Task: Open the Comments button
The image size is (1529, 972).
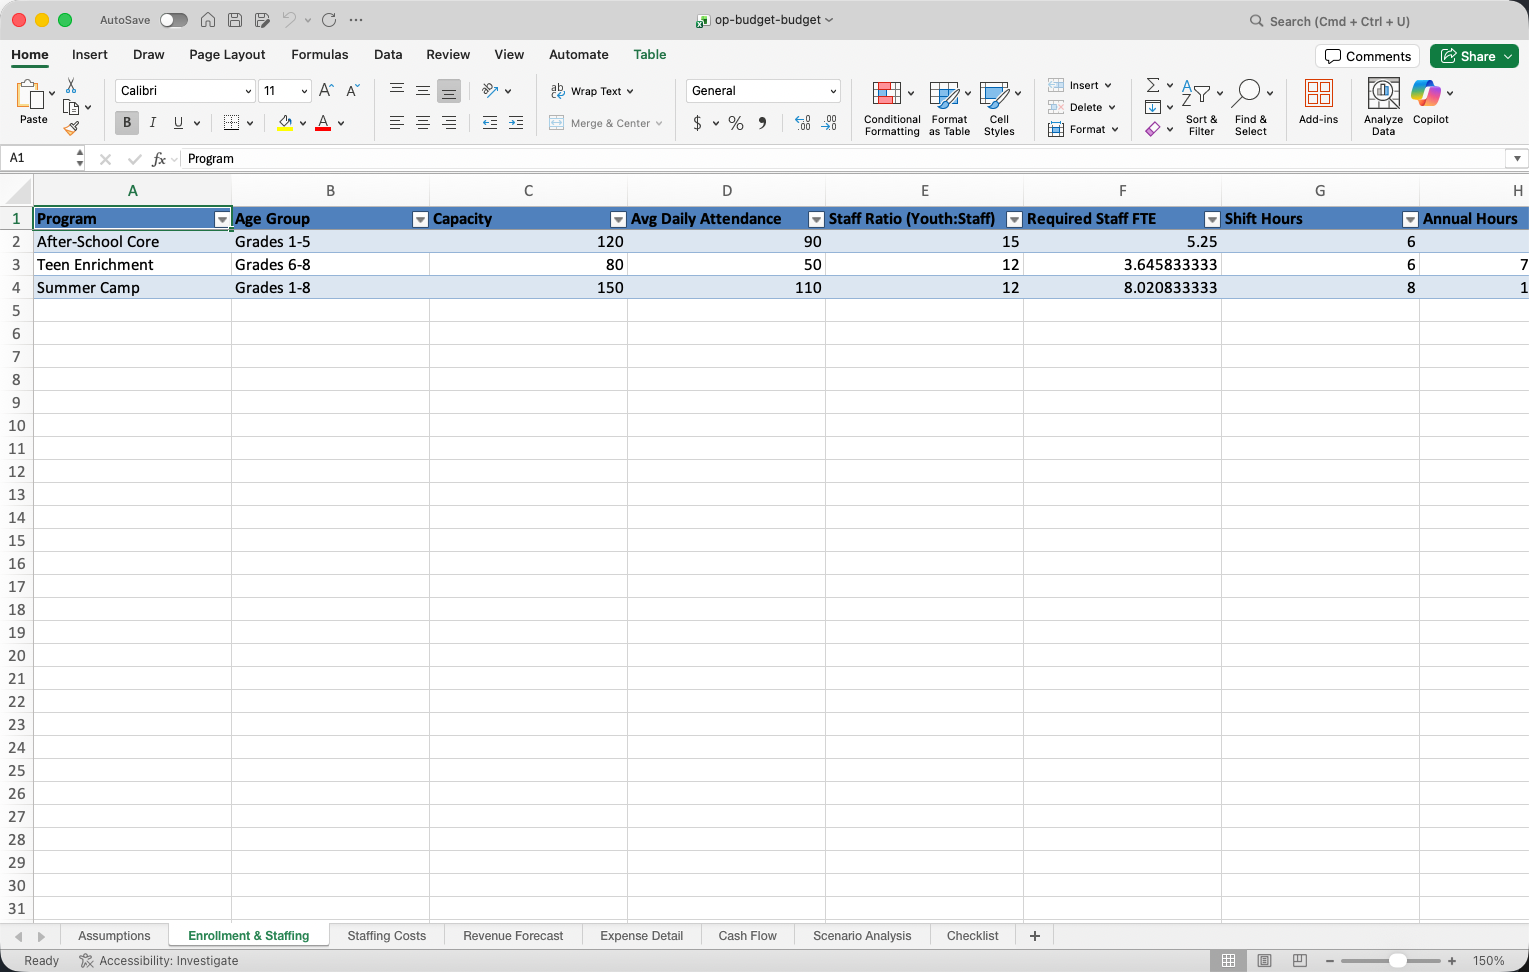Action: point(1367,56)
